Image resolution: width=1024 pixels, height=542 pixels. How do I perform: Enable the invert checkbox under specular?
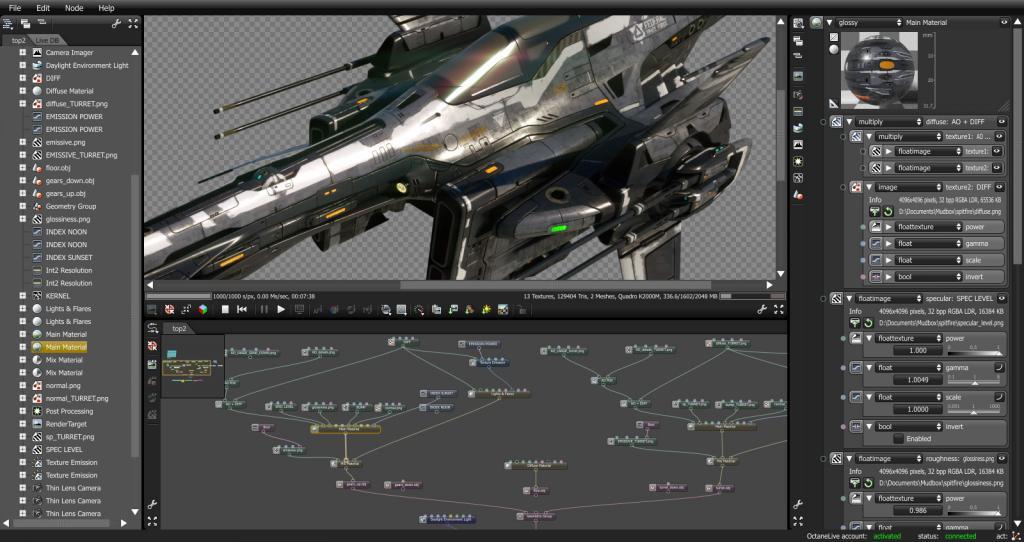(899, 439)
